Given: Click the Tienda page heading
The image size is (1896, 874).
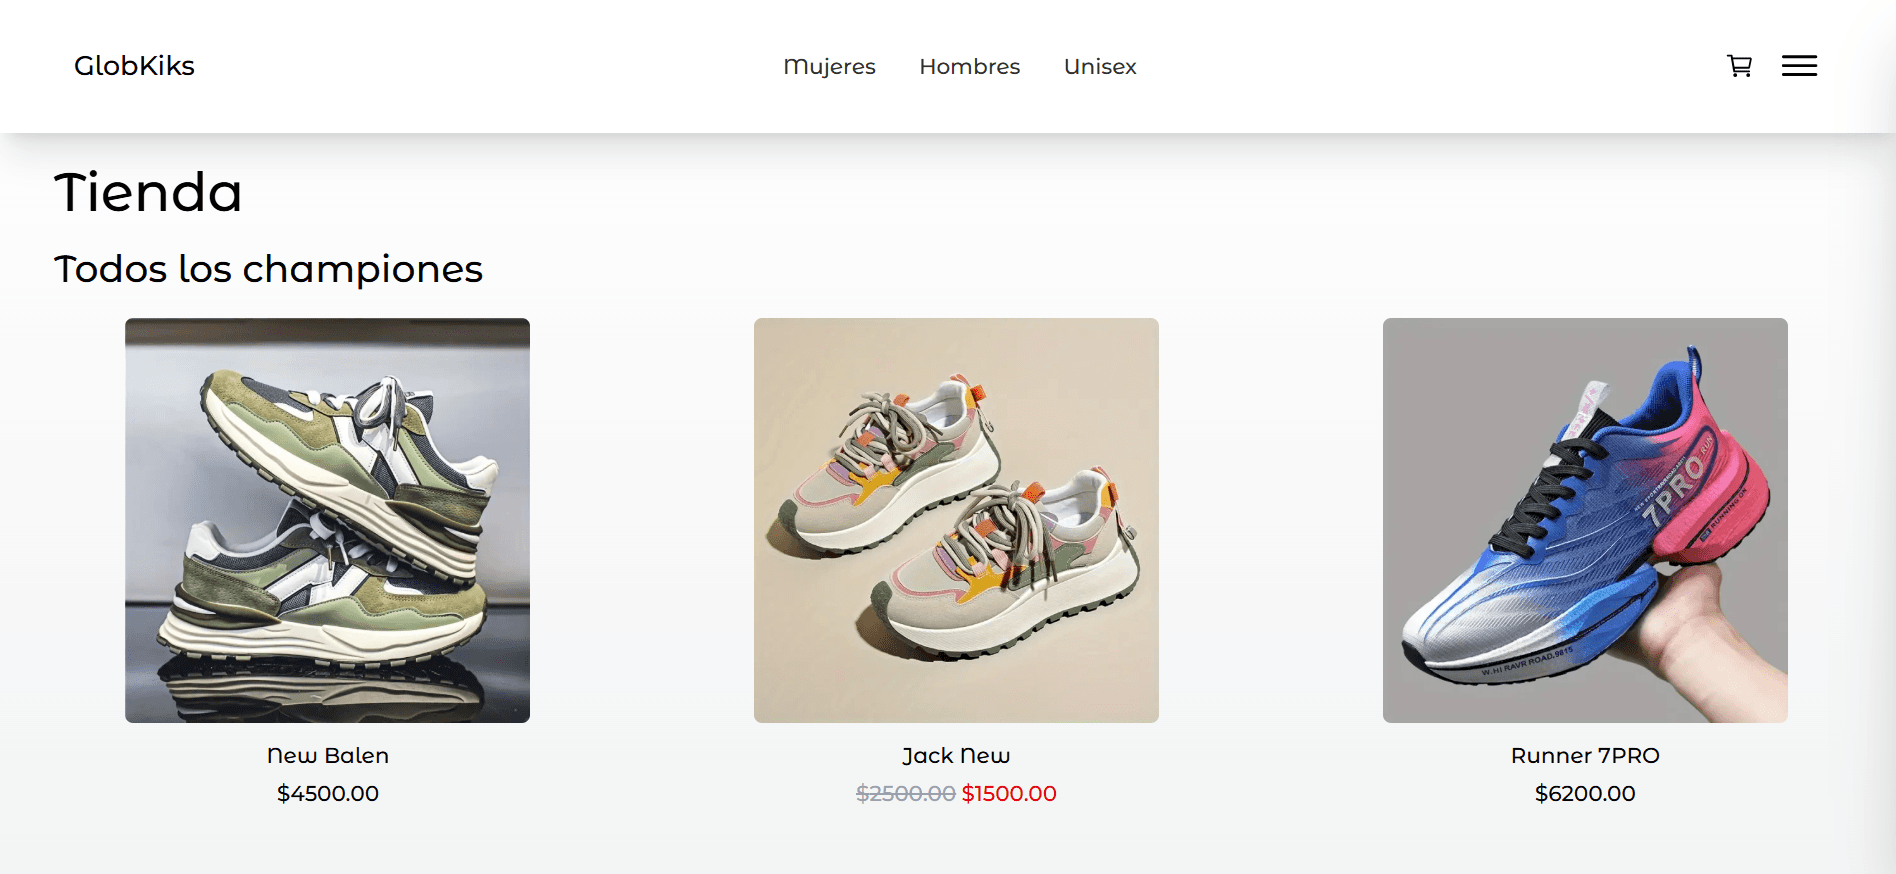Looking at the screenshot, I should (148, 192).
